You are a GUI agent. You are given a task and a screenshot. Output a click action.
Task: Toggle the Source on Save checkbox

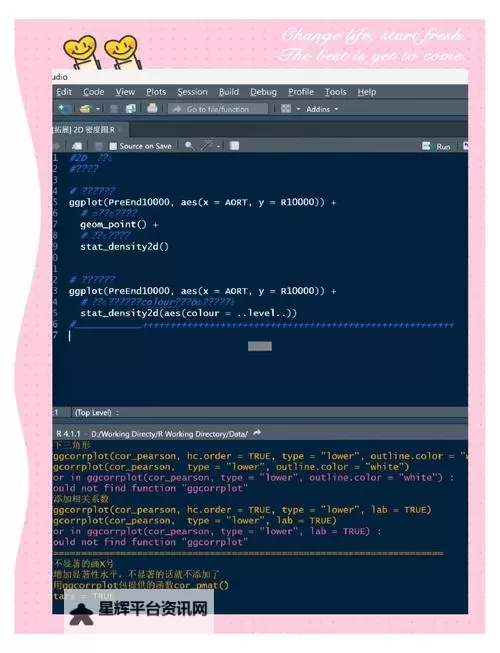pos(113,146)
